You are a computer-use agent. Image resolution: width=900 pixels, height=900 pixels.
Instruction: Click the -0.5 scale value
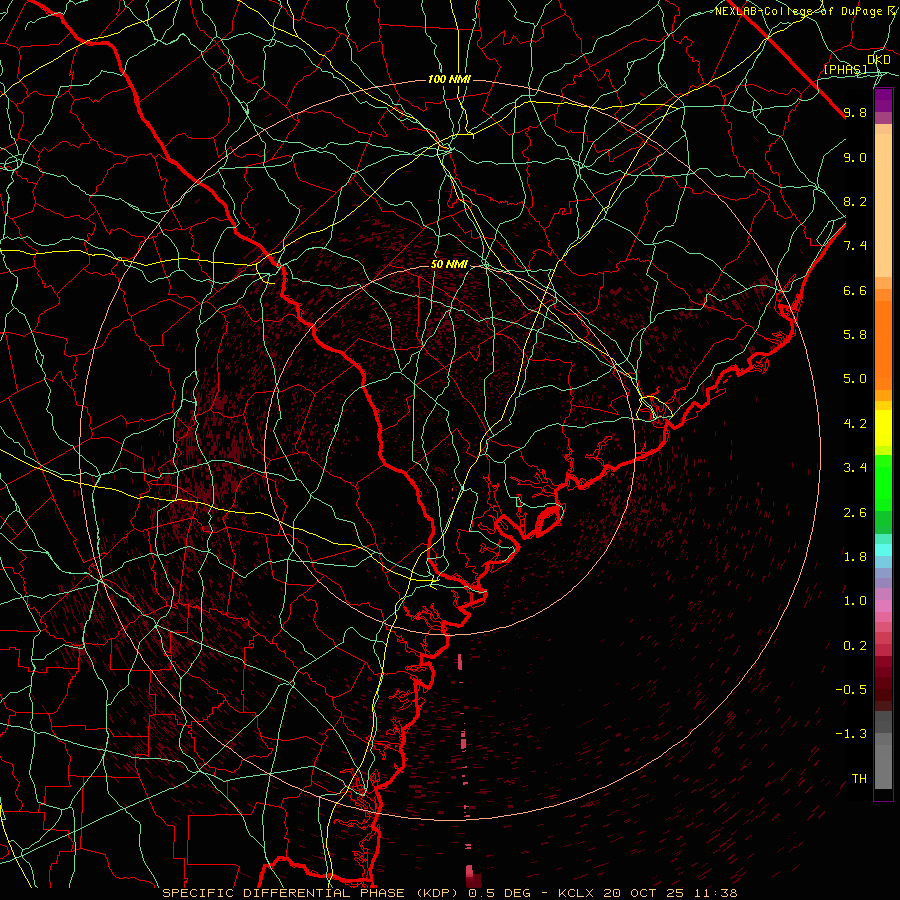pyautogui.click(x=851, y=690)
